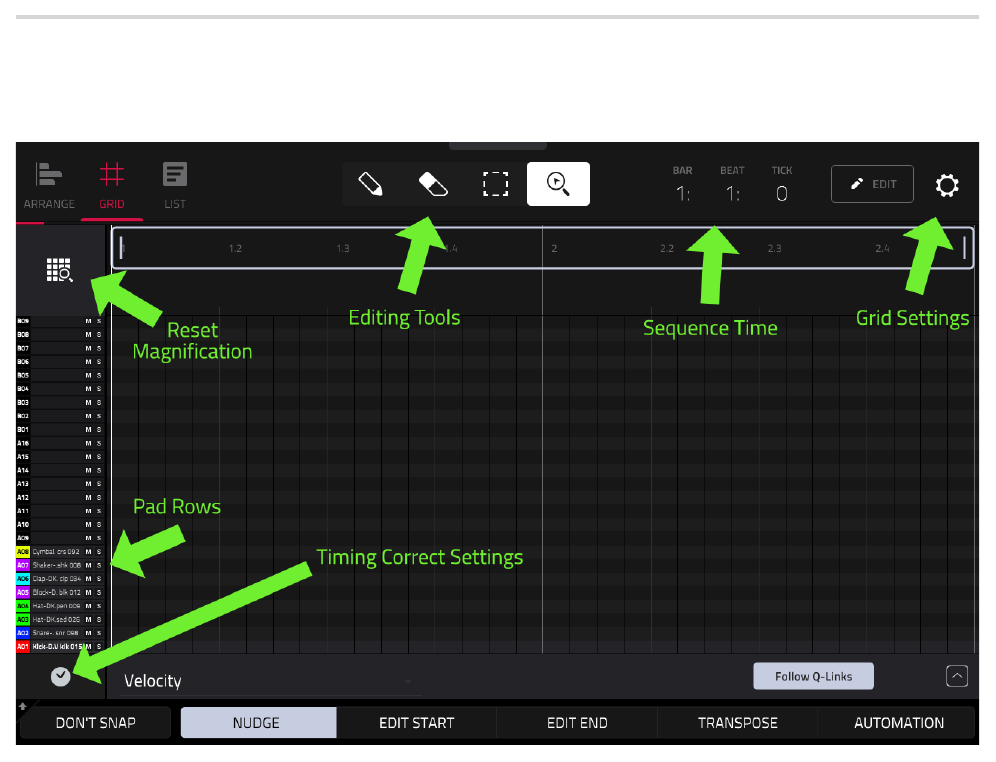Mute pad A08 Cymbal
996x762 pixels.
pos(88,552)
